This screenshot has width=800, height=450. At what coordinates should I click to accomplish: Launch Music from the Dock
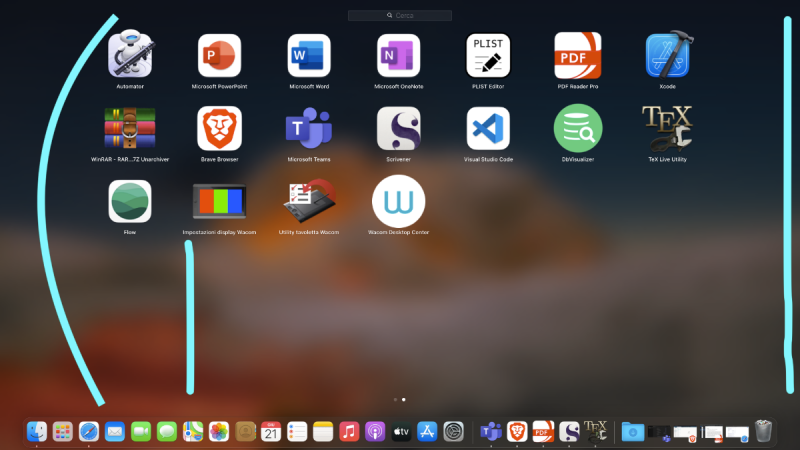[349, 432]
